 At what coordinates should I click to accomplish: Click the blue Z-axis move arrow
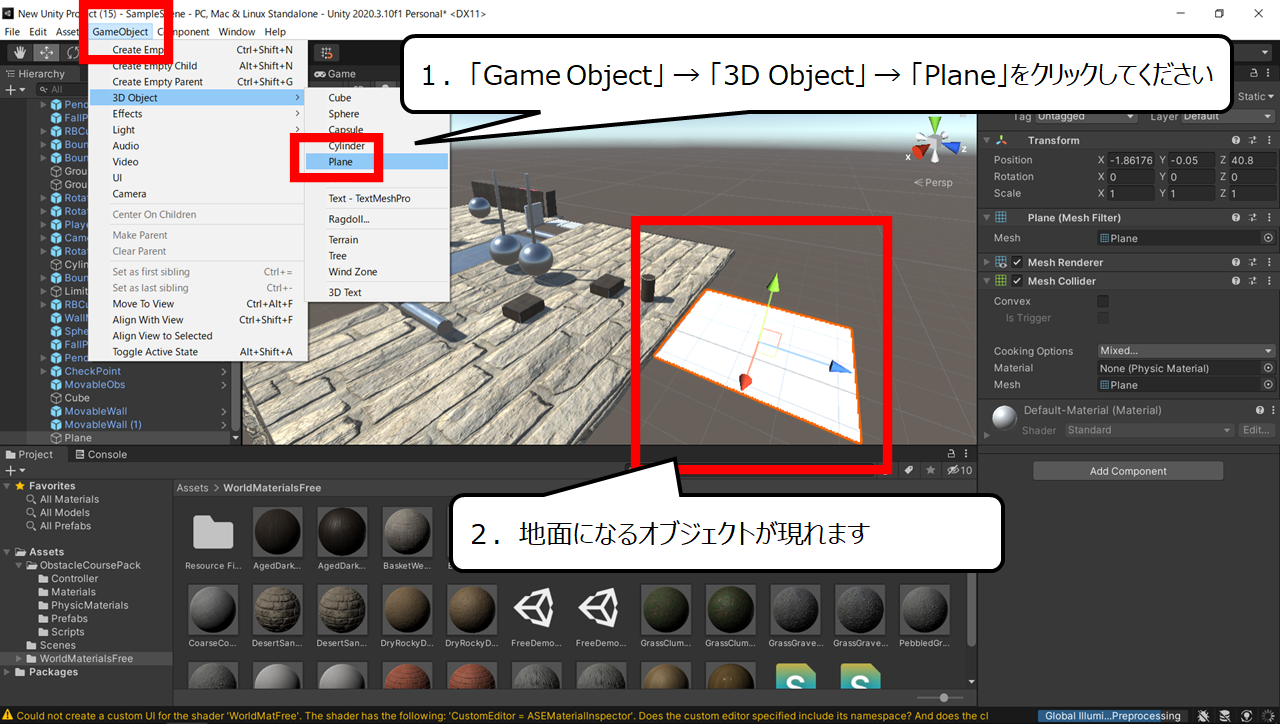click(841, 368)
